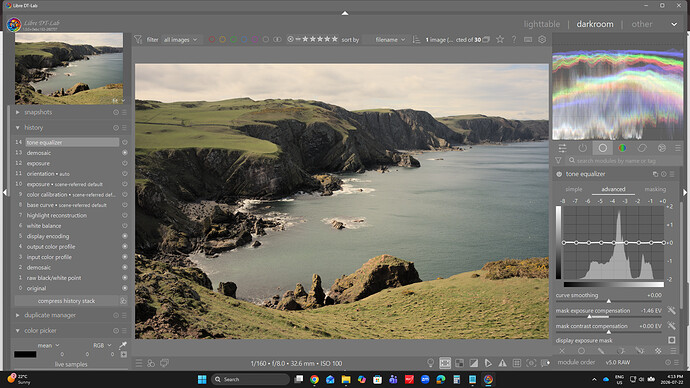Image resolution: width=690 pixels, height=388 pixels.
Task: Pick mask exposure compensation from image
Action: tap(672, 311)
